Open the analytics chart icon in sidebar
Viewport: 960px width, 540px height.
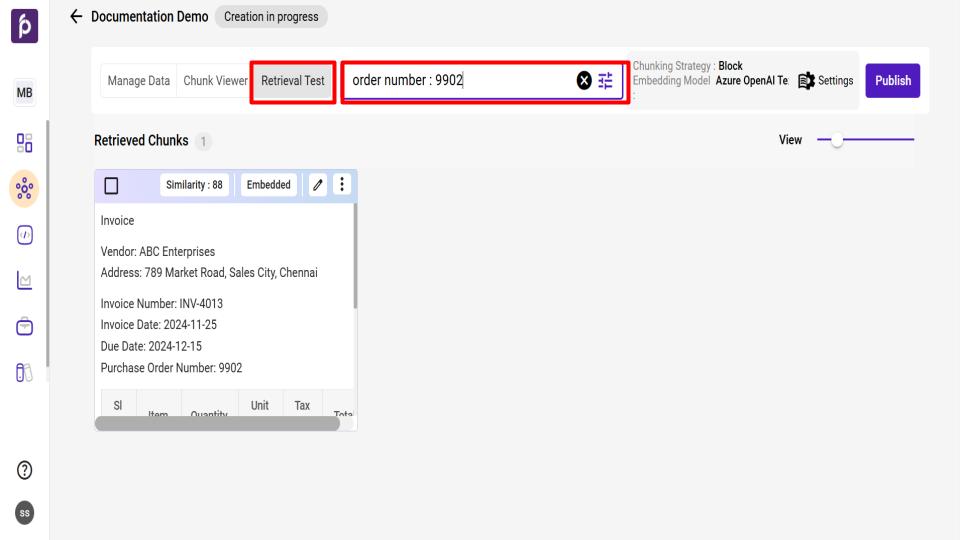(24, 281)
